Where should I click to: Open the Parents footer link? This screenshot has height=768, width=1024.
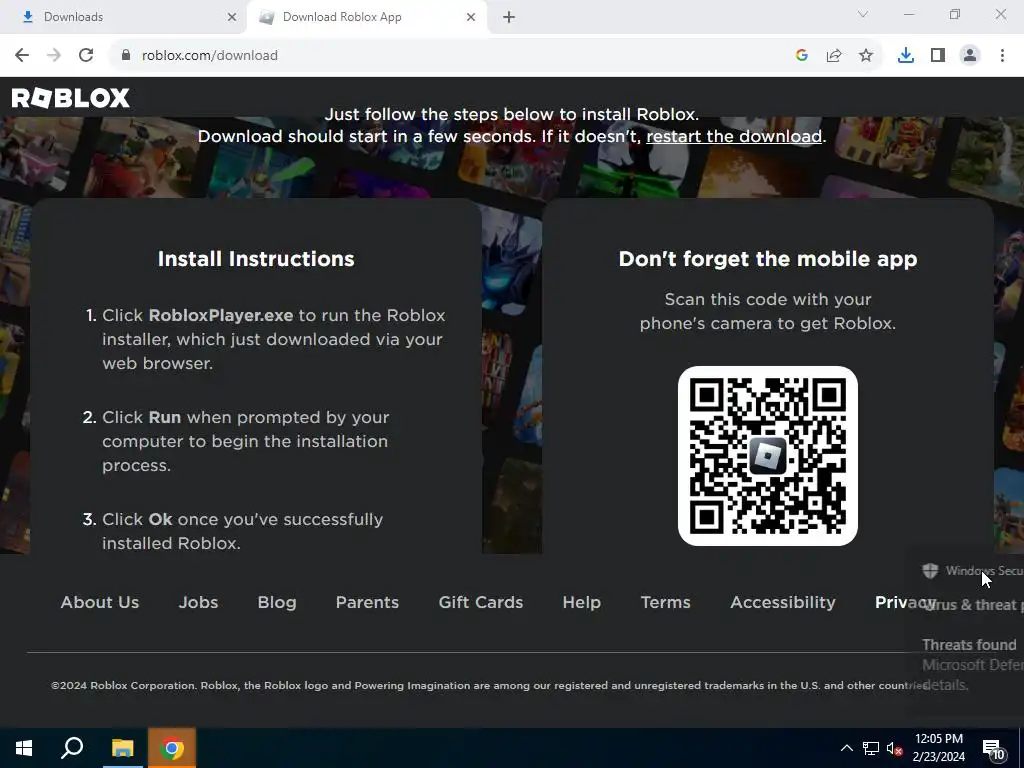(x=367, y=602)
